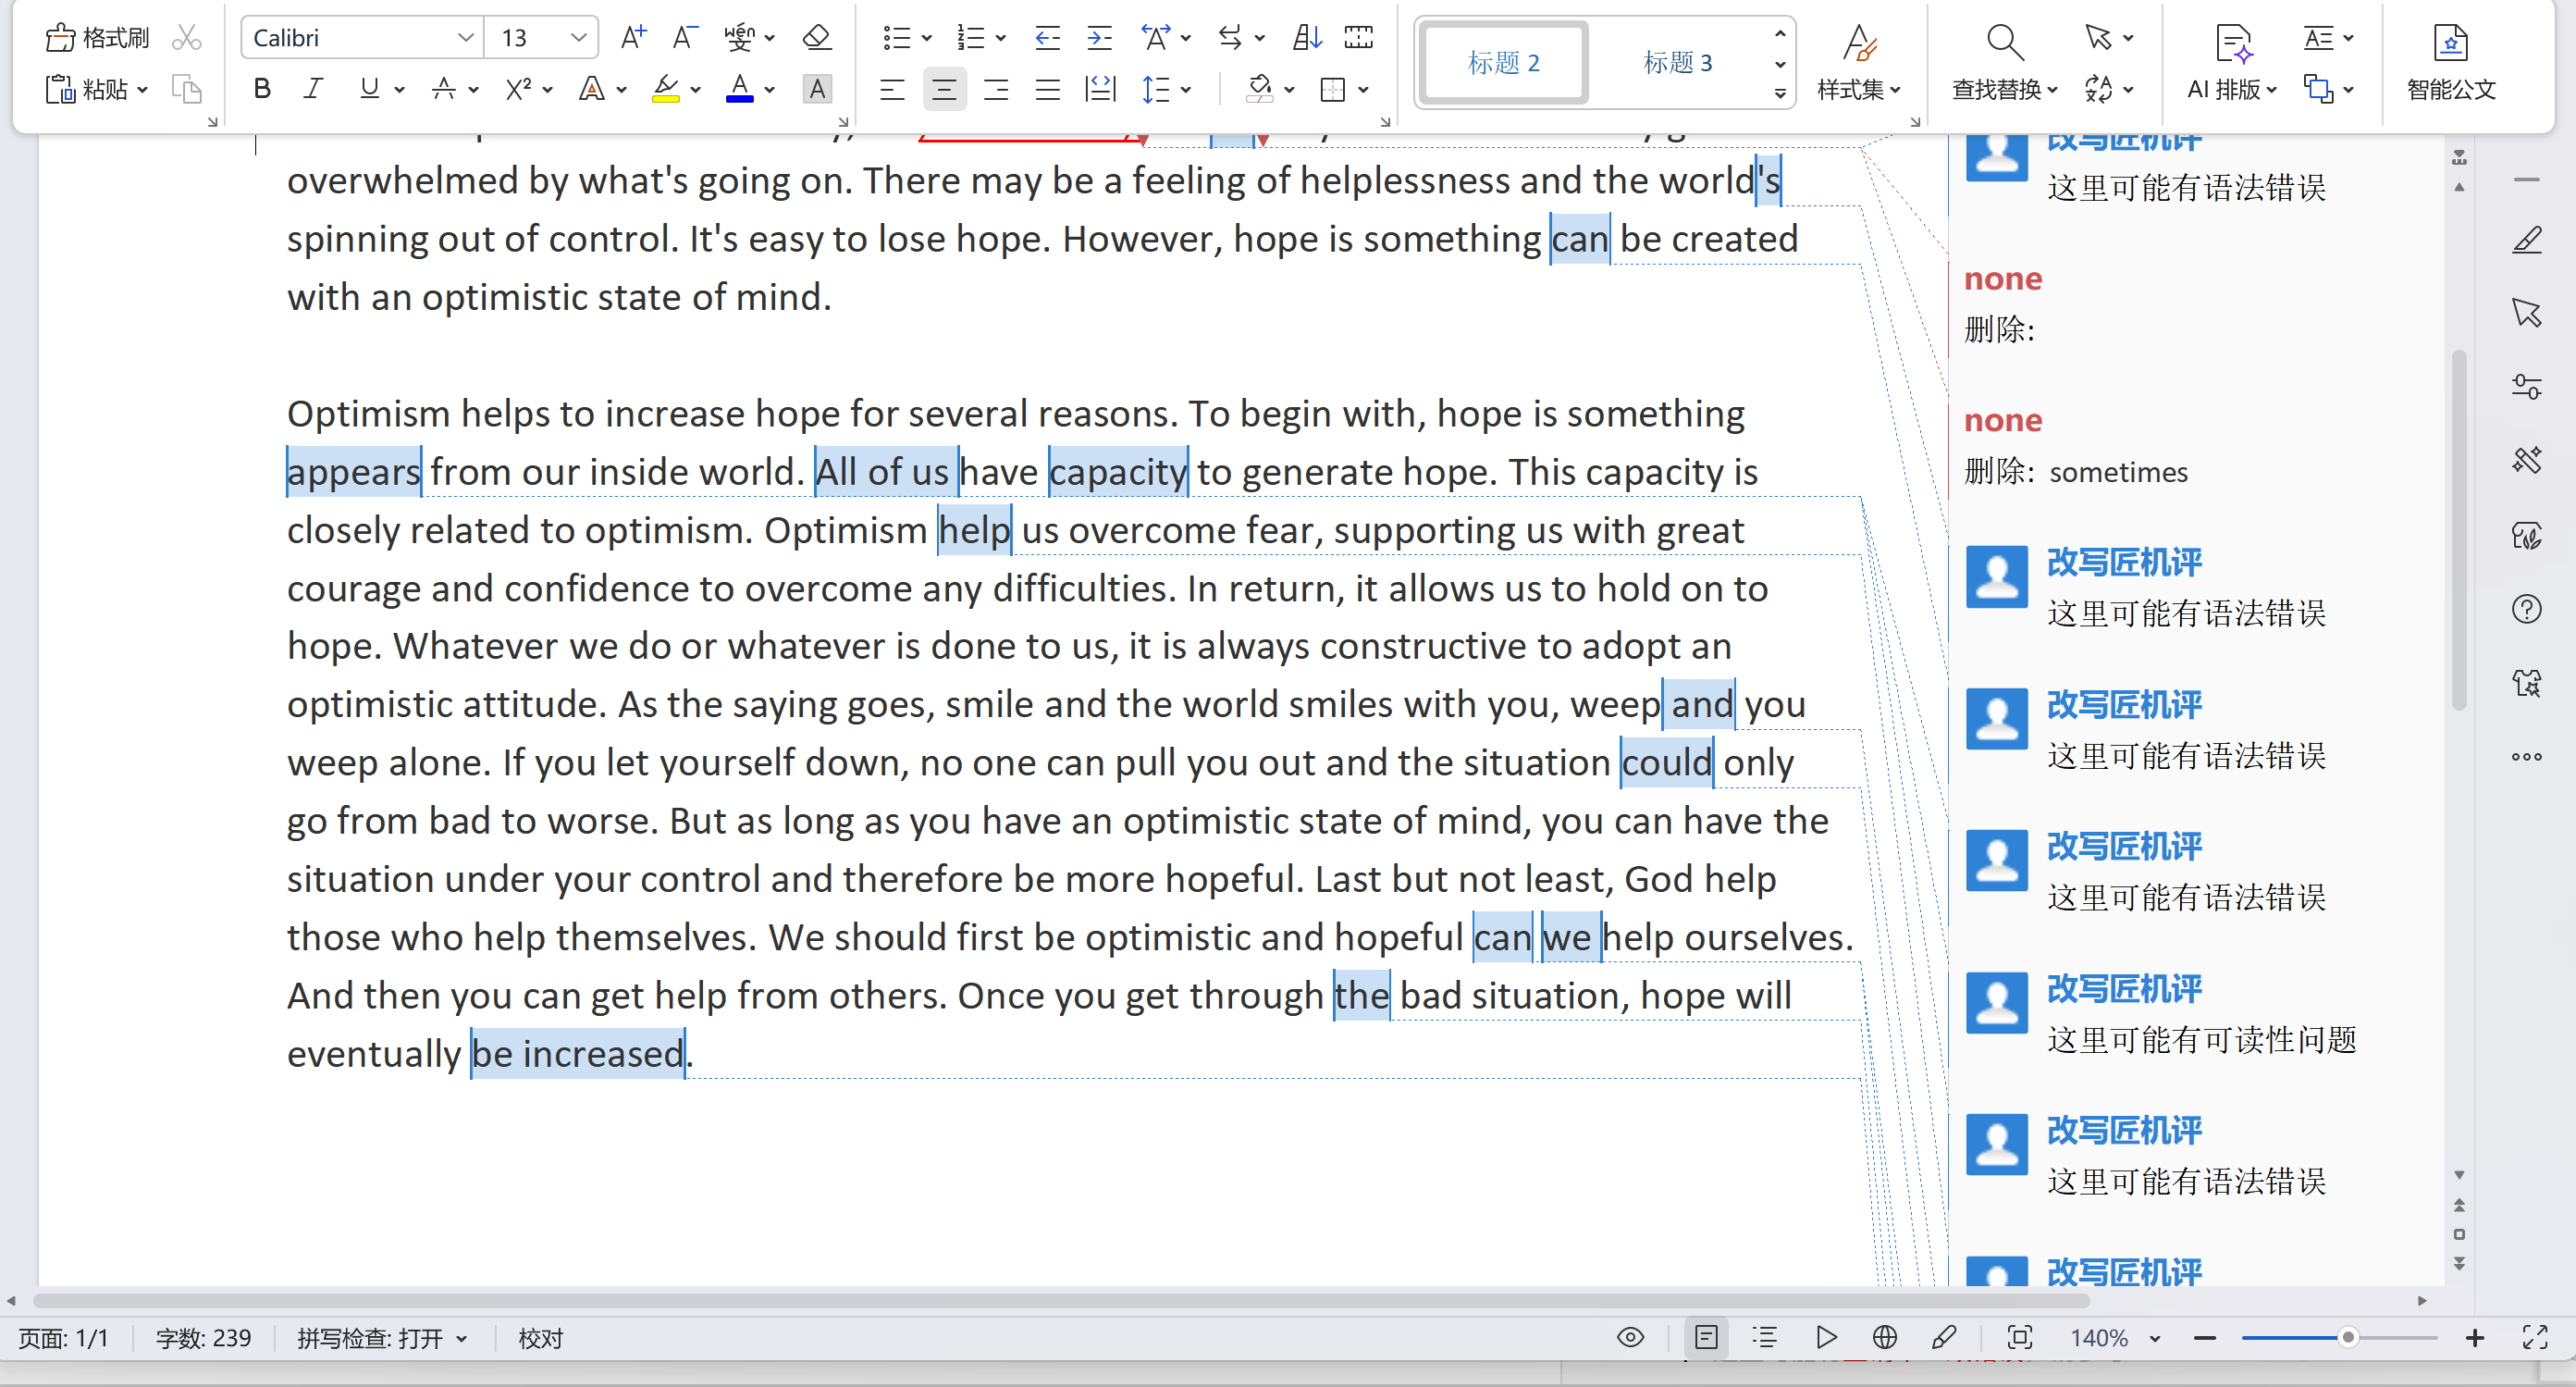Open the 拼写检查 spell check dropdown
The image size is (2576, 1387).
tap(382, 1338)
